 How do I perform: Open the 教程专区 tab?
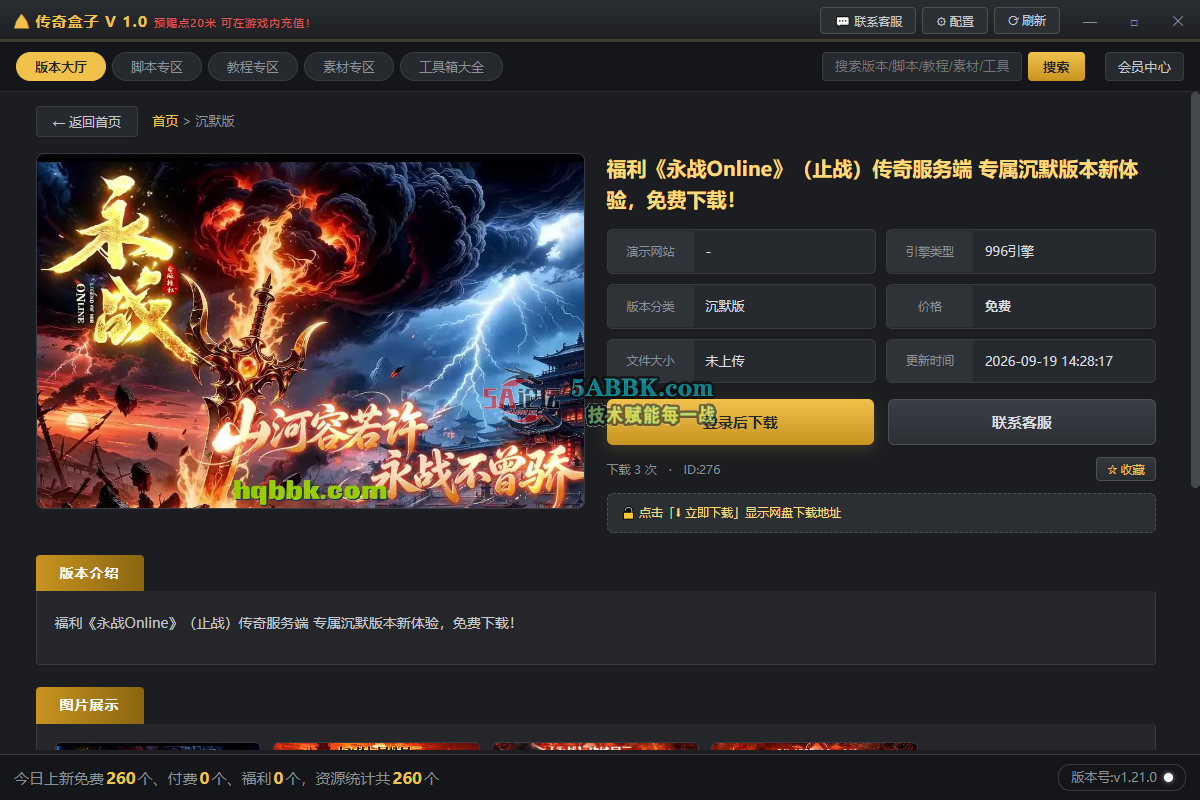click(x=253, y=67)
